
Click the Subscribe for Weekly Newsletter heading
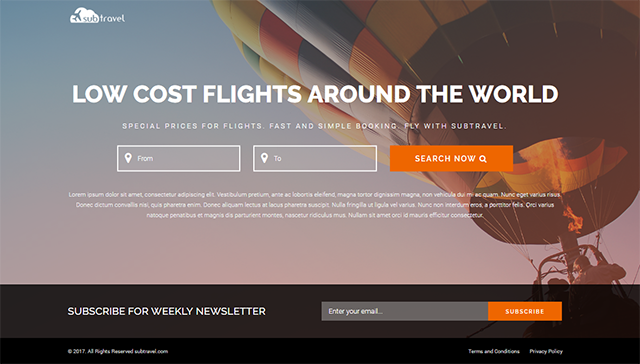pos(167,311)
